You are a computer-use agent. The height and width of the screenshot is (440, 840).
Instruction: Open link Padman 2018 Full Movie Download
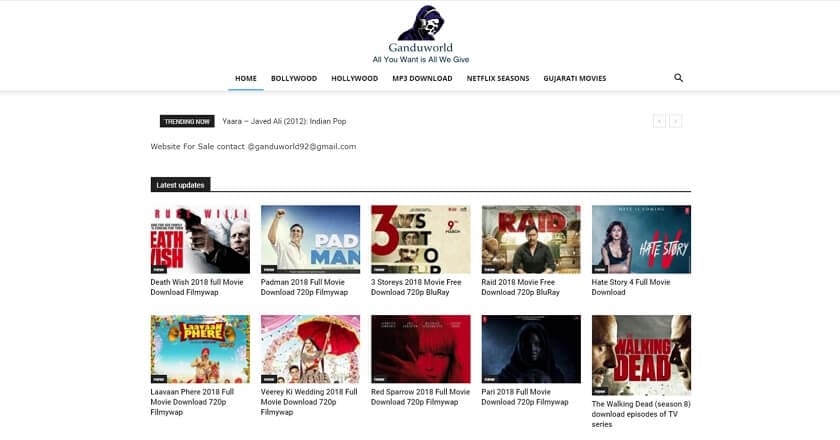(304, 287)
